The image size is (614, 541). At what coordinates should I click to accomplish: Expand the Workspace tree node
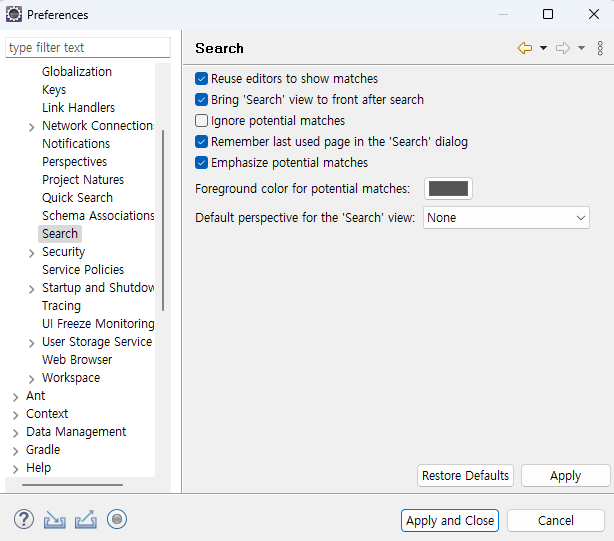pyautogui.click(x=31, y=379)
